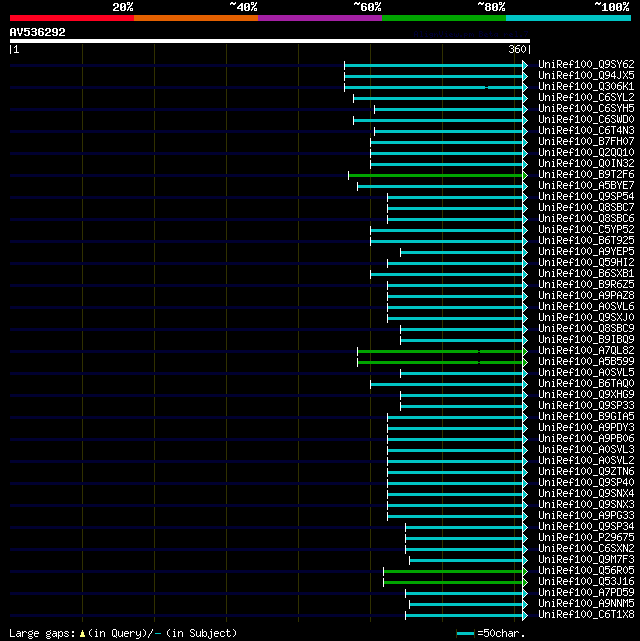Click the UniRef100_B9R6Z5 label
Viewport: 640px width, 641px height.
click(586, 285)
